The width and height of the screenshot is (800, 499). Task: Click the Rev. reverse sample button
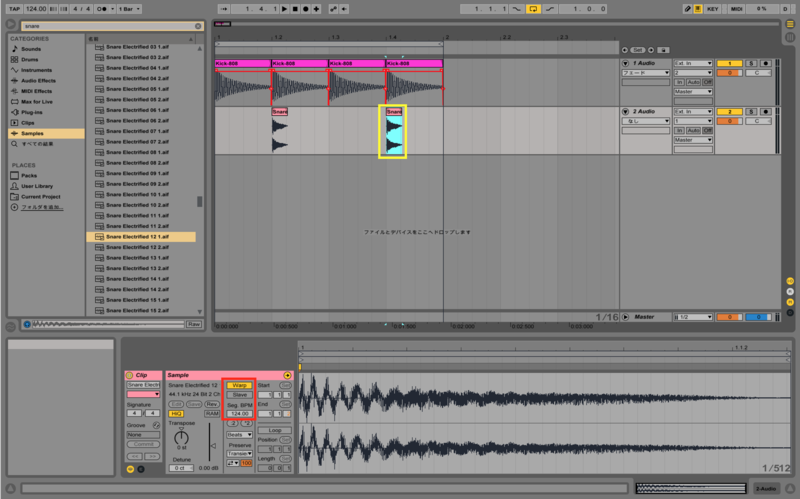(212, 404)
